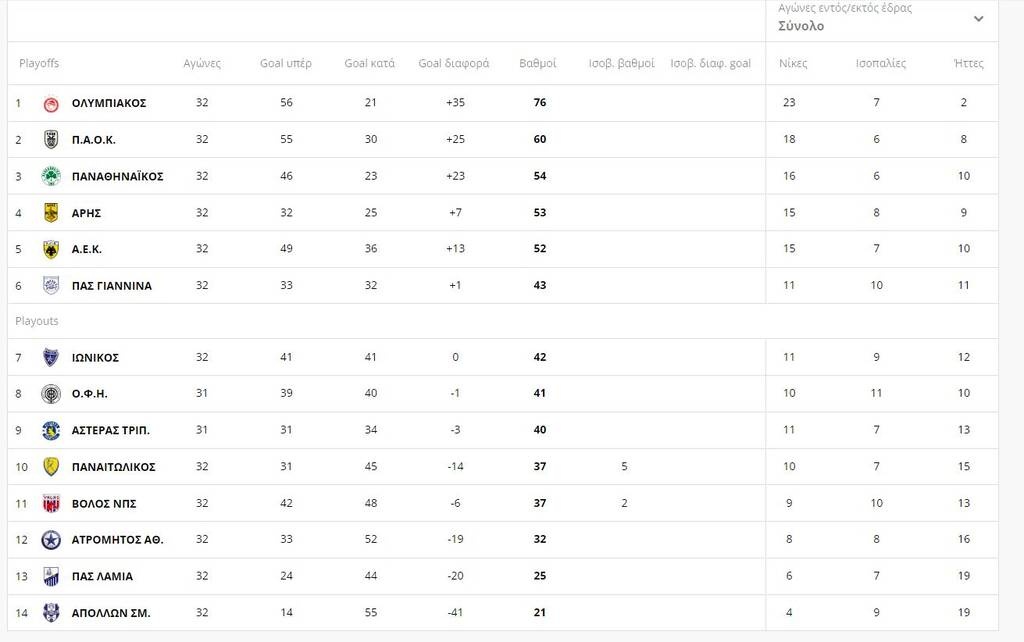The height and width of the screenshot is (642, 1024).
Task: Click the Playouts section header
Action: (x=37, y=321)
